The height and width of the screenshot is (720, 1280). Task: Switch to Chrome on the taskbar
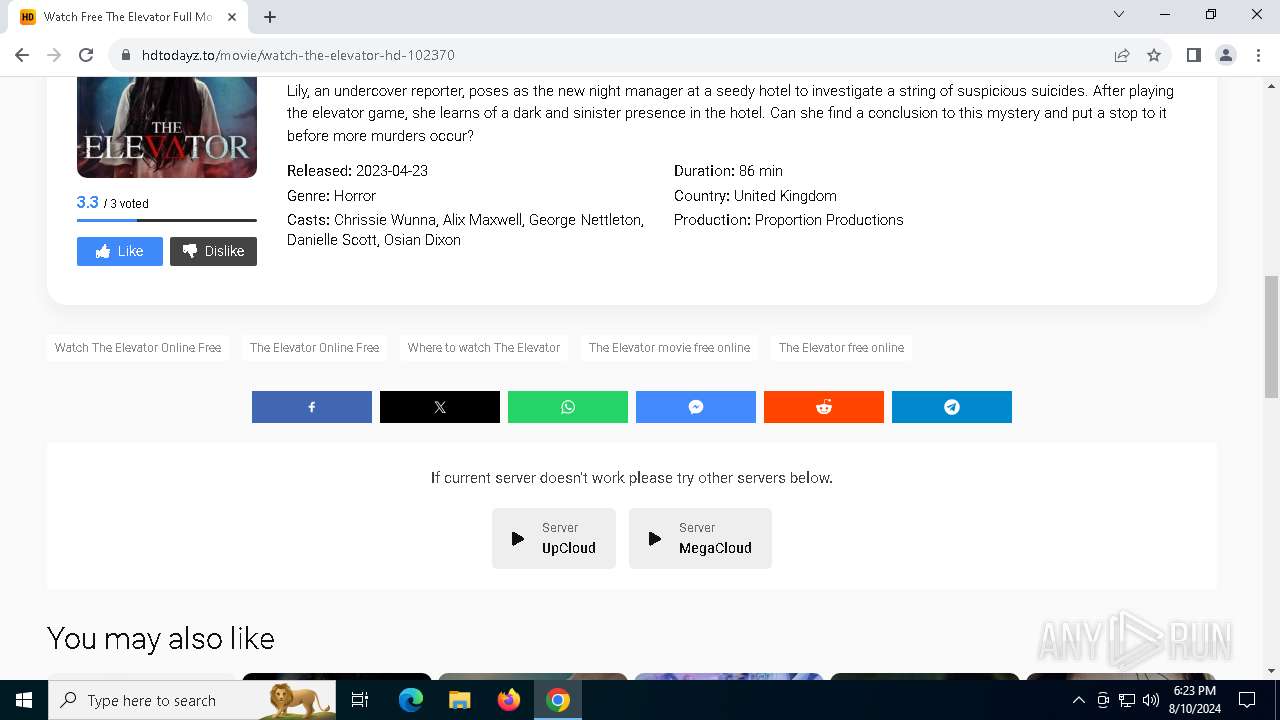pyautogui.click(x=558, y=700)
